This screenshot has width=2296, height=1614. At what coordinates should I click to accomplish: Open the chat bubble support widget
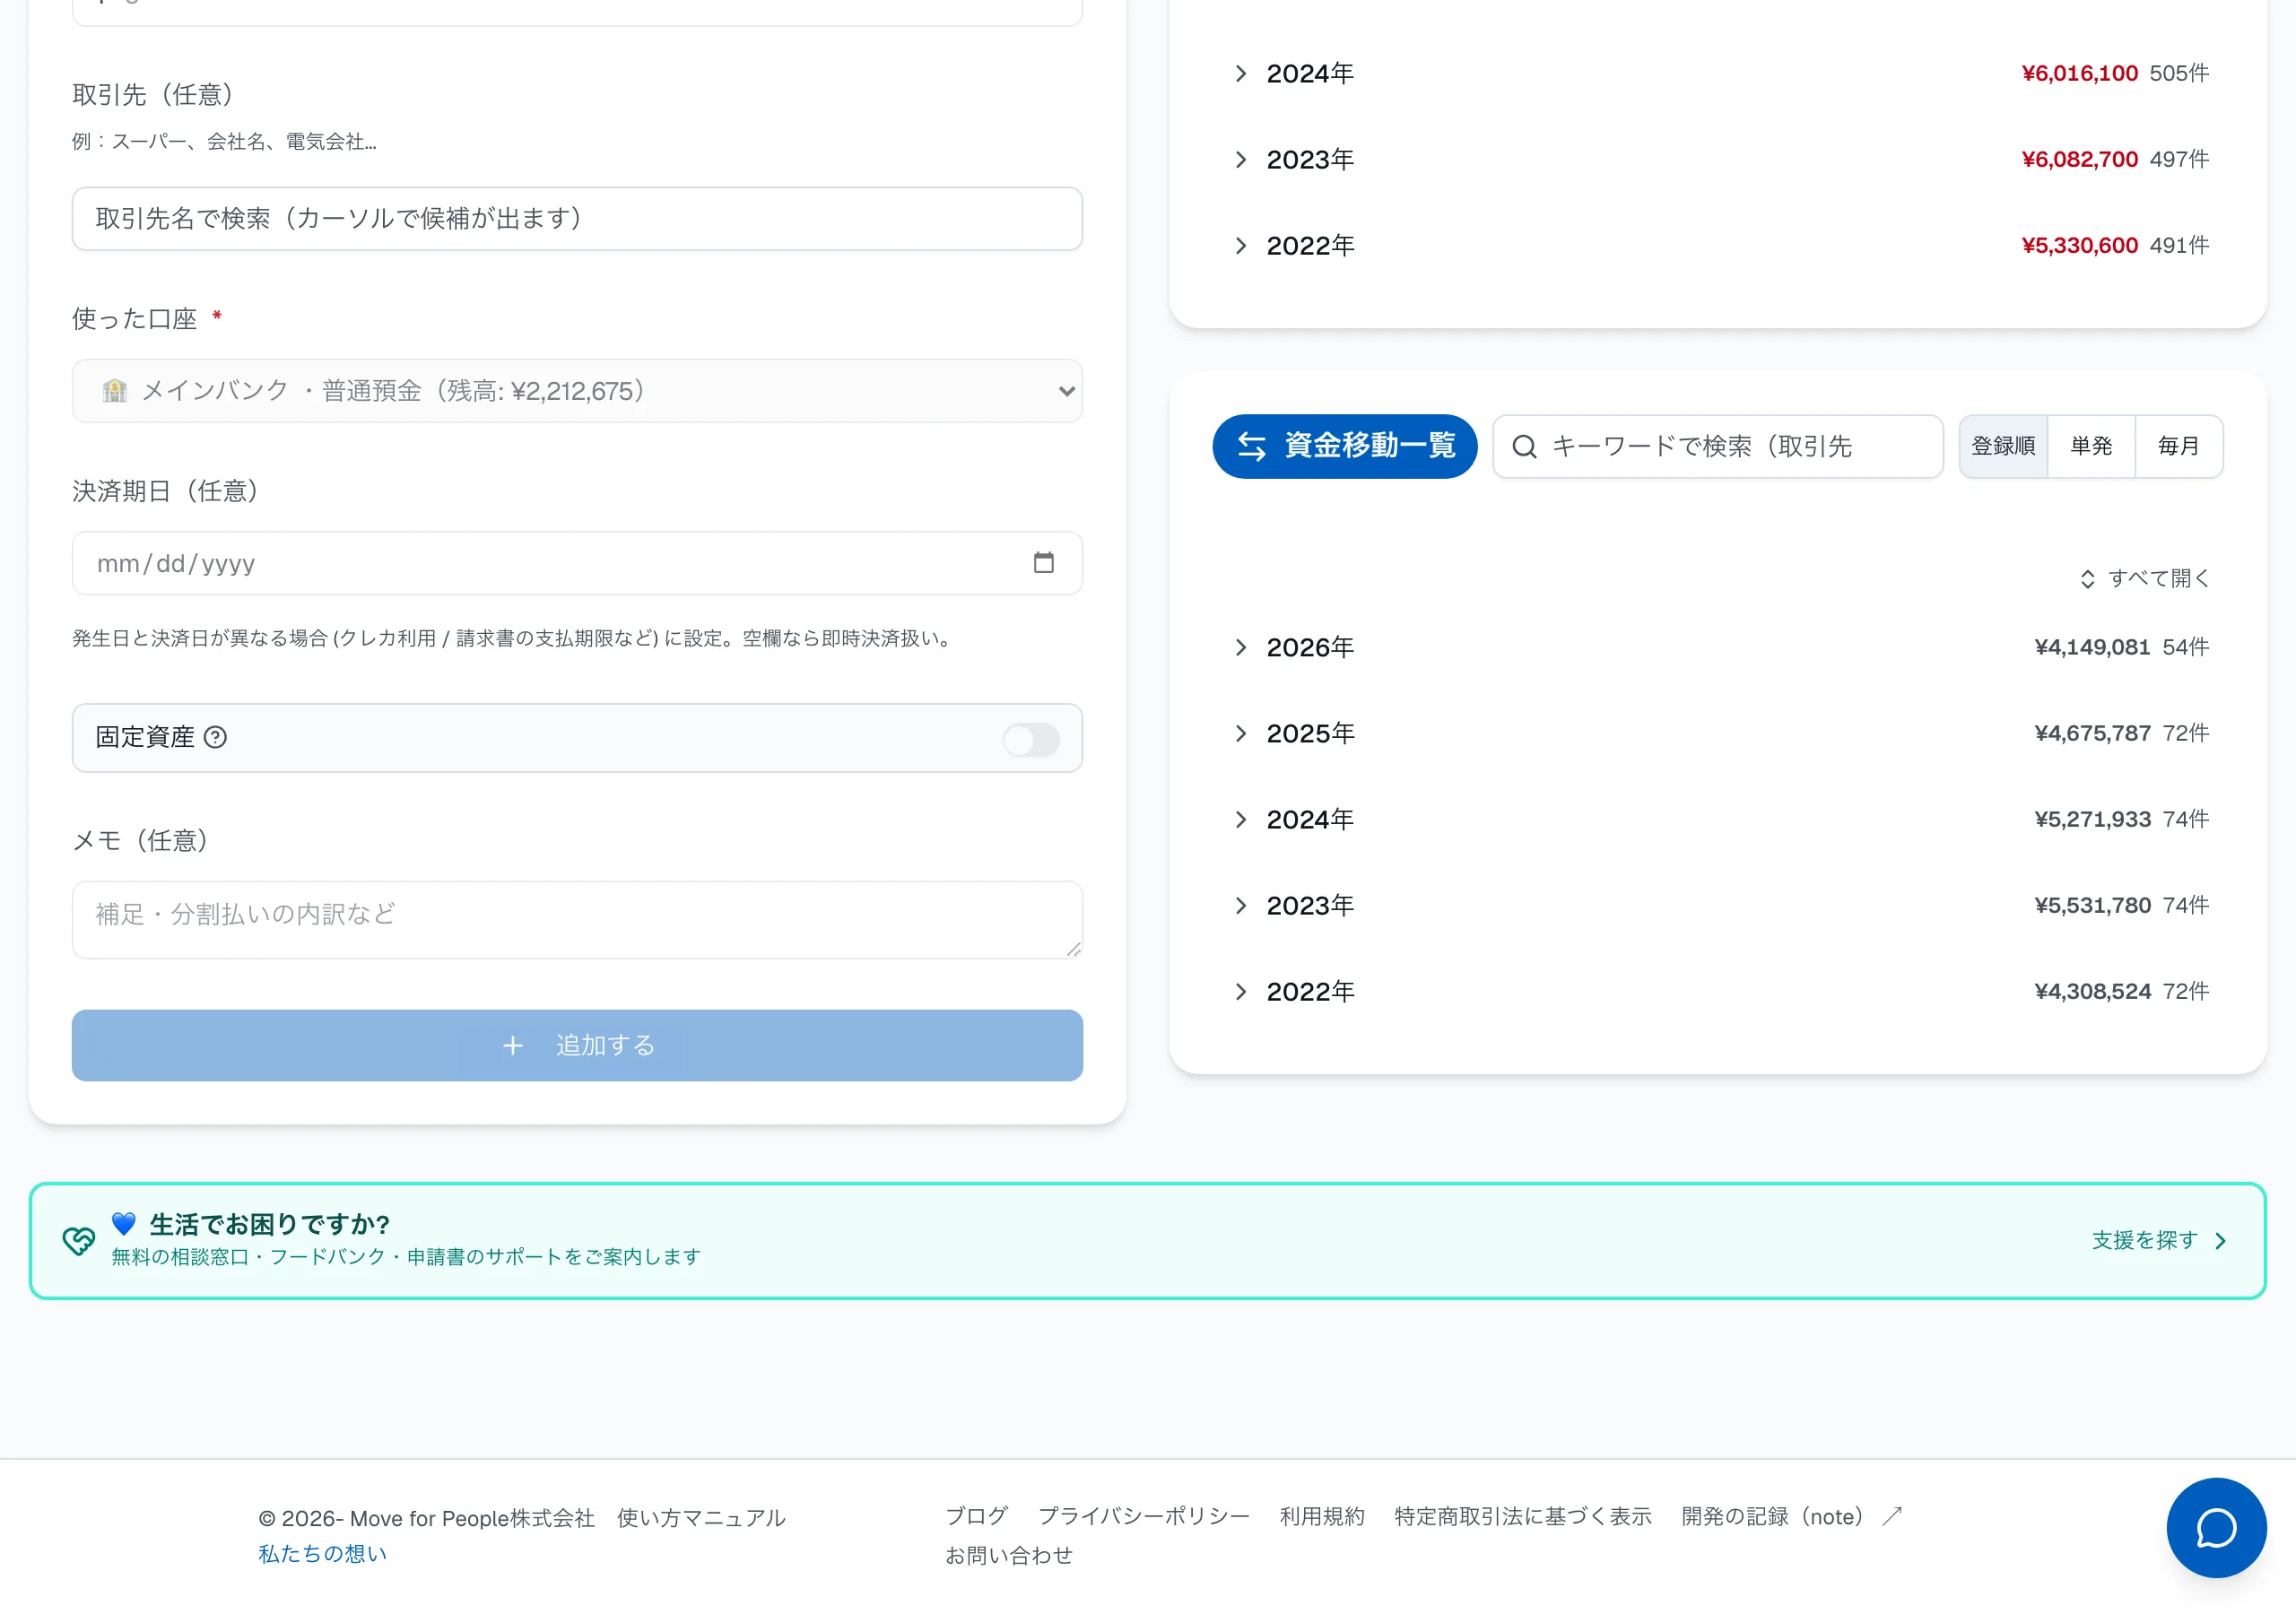[2215, 1527]
